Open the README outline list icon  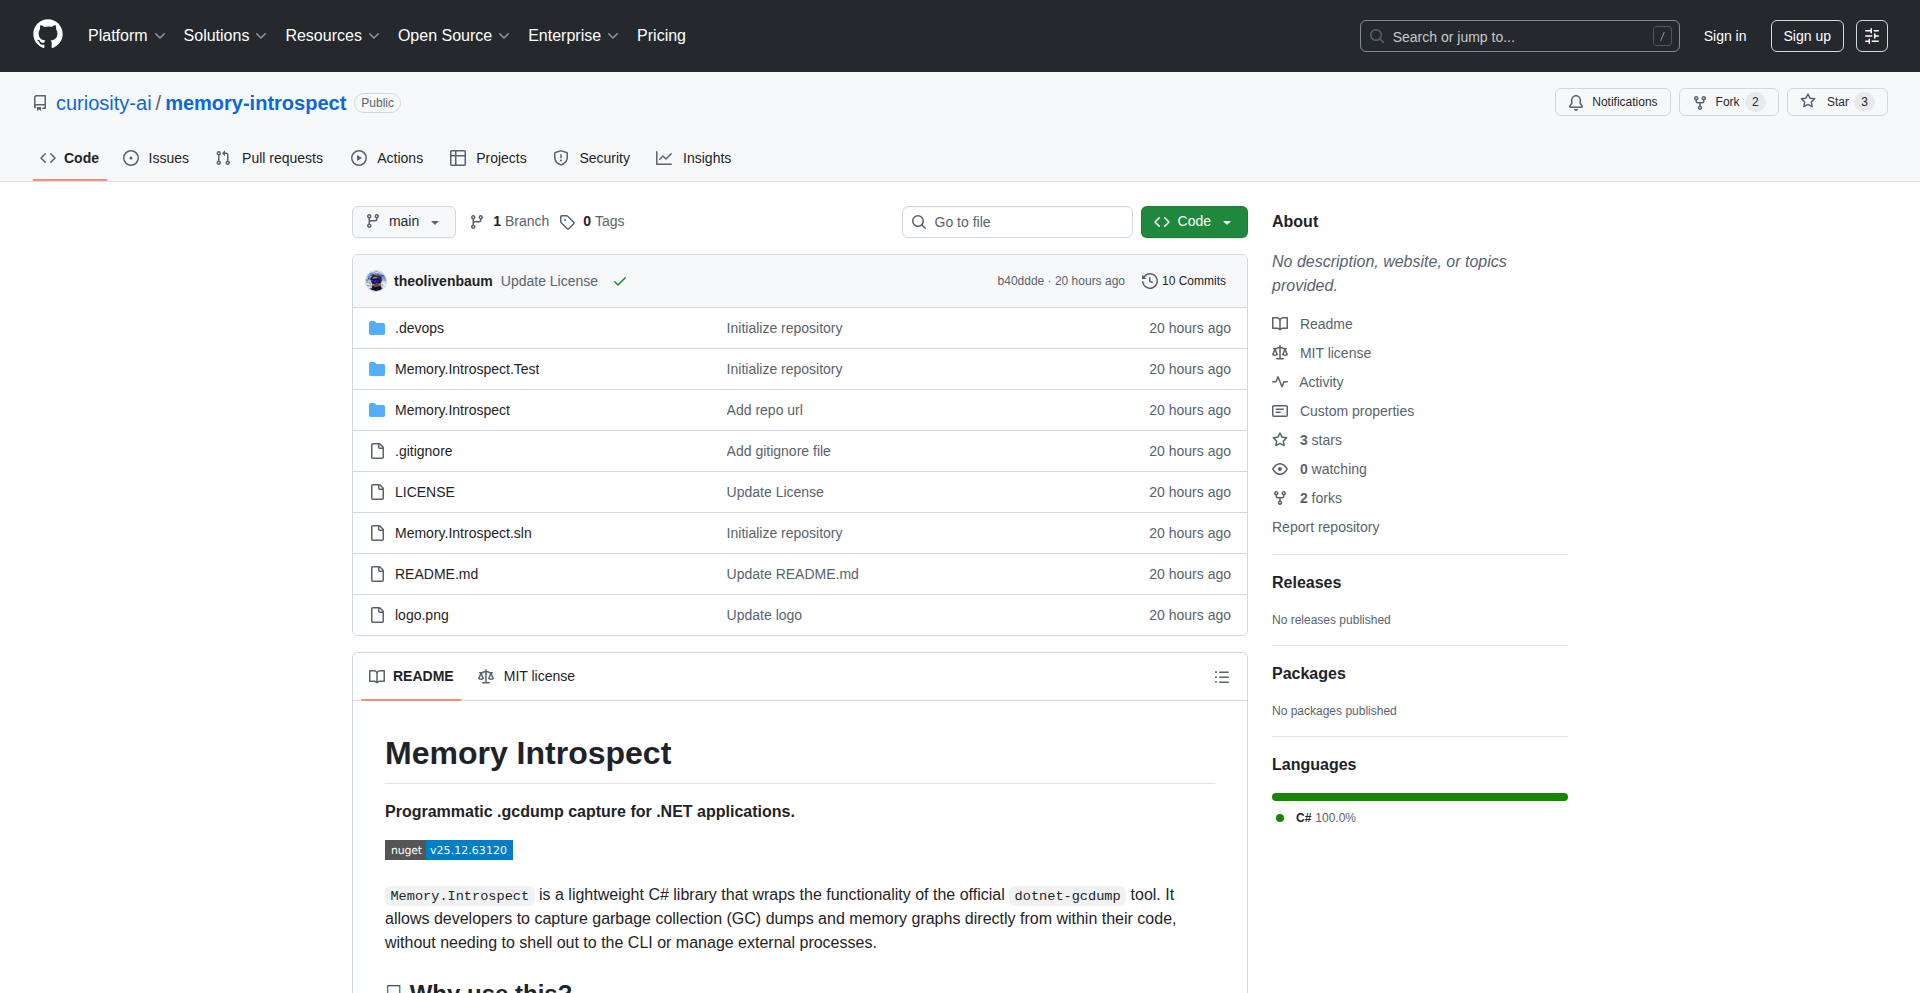coord(1222,677)
